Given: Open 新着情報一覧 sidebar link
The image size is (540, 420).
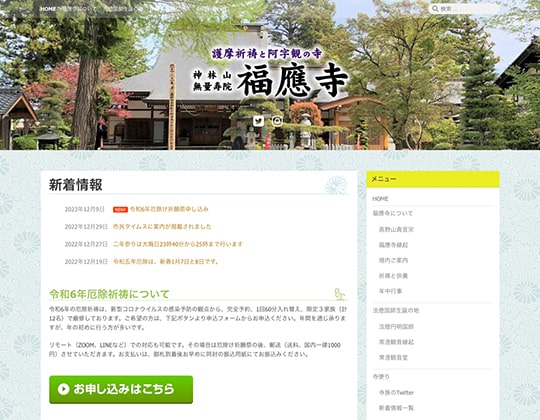Looking at the screenshot, I should tap(396, 408).
